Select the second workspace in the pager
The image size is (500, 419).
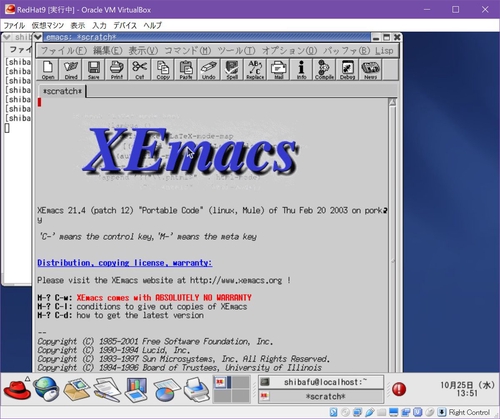click(x=241, y=382)
